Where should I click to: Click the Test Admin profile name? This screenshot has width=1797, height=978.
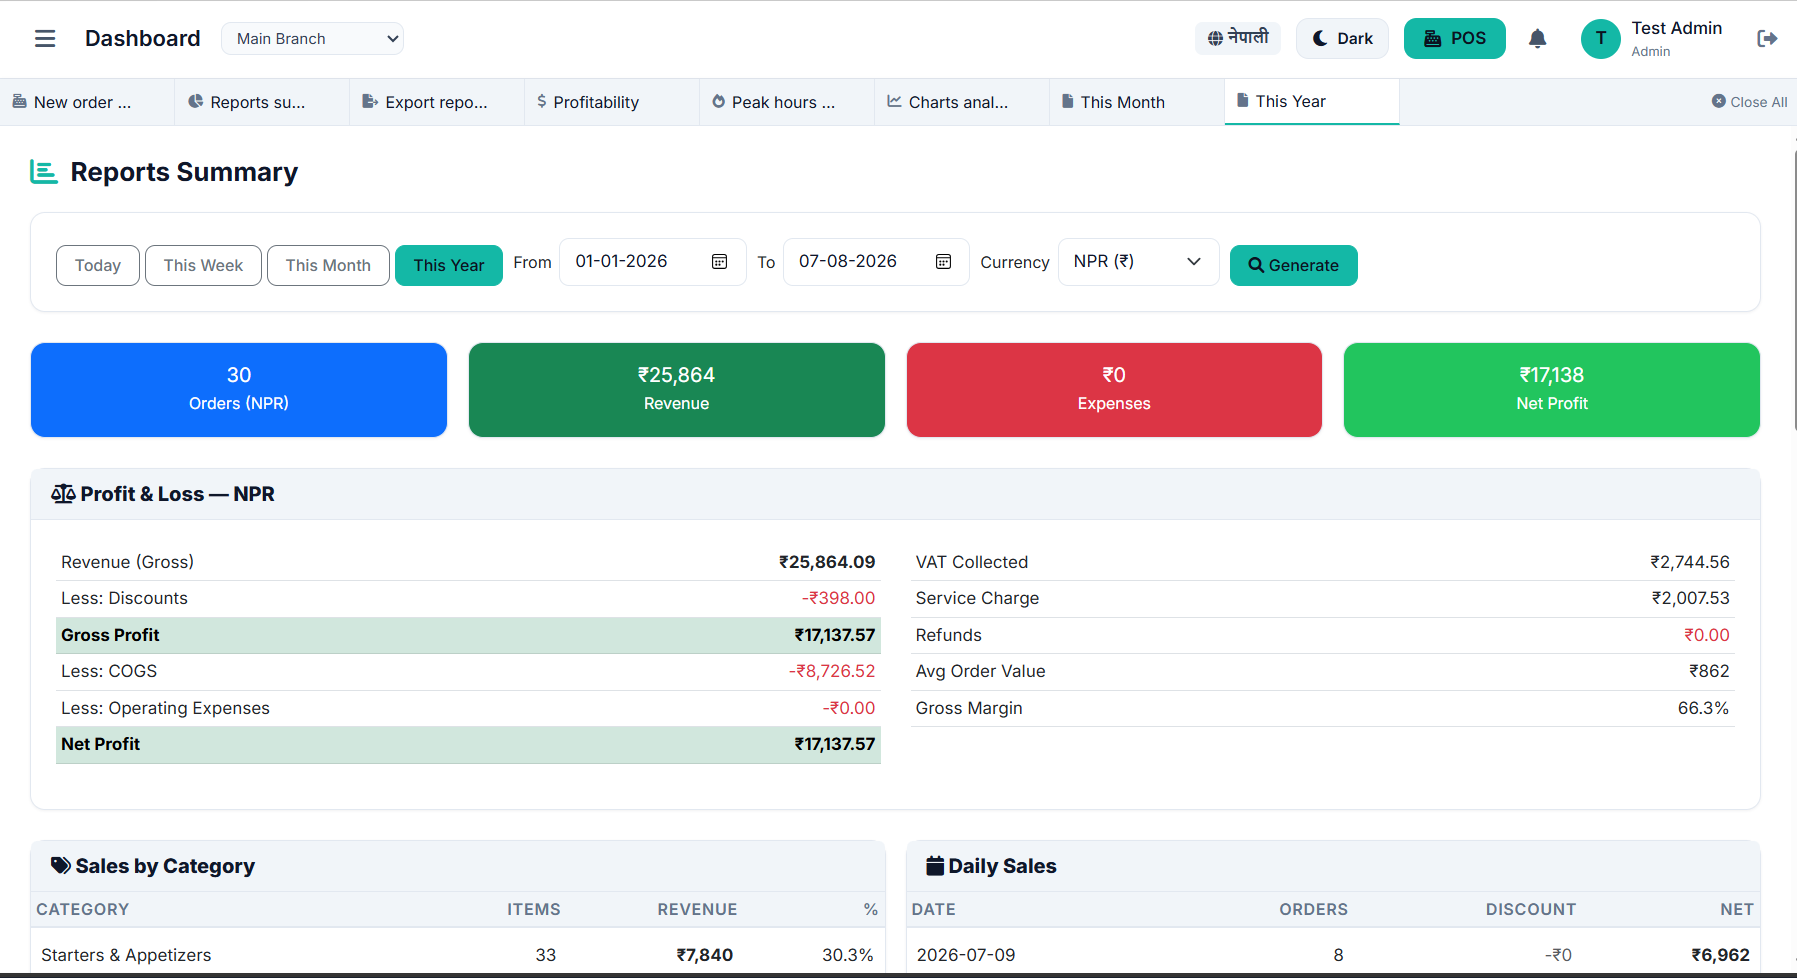pos(1676,28)
